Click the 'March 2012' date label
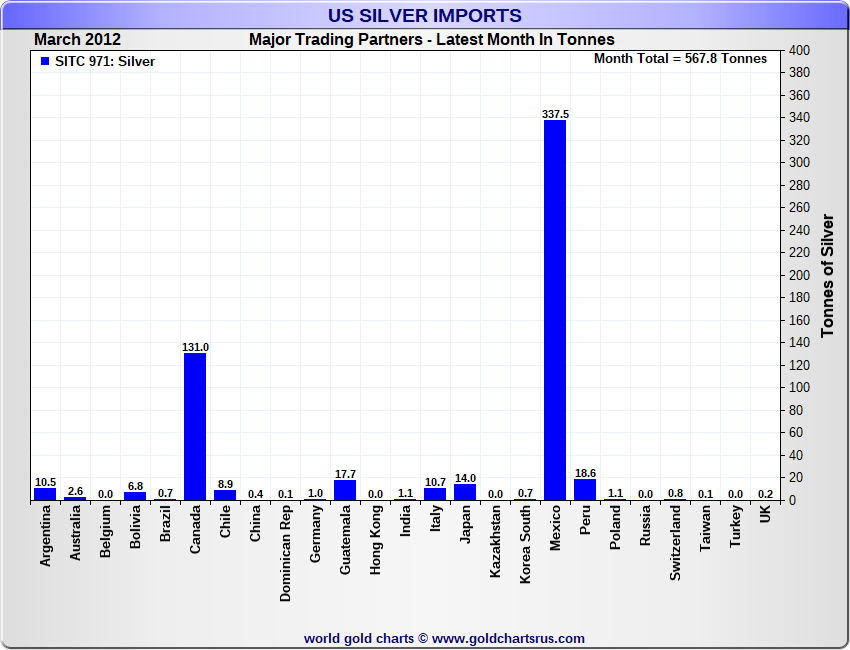 (x=77, y=40)
